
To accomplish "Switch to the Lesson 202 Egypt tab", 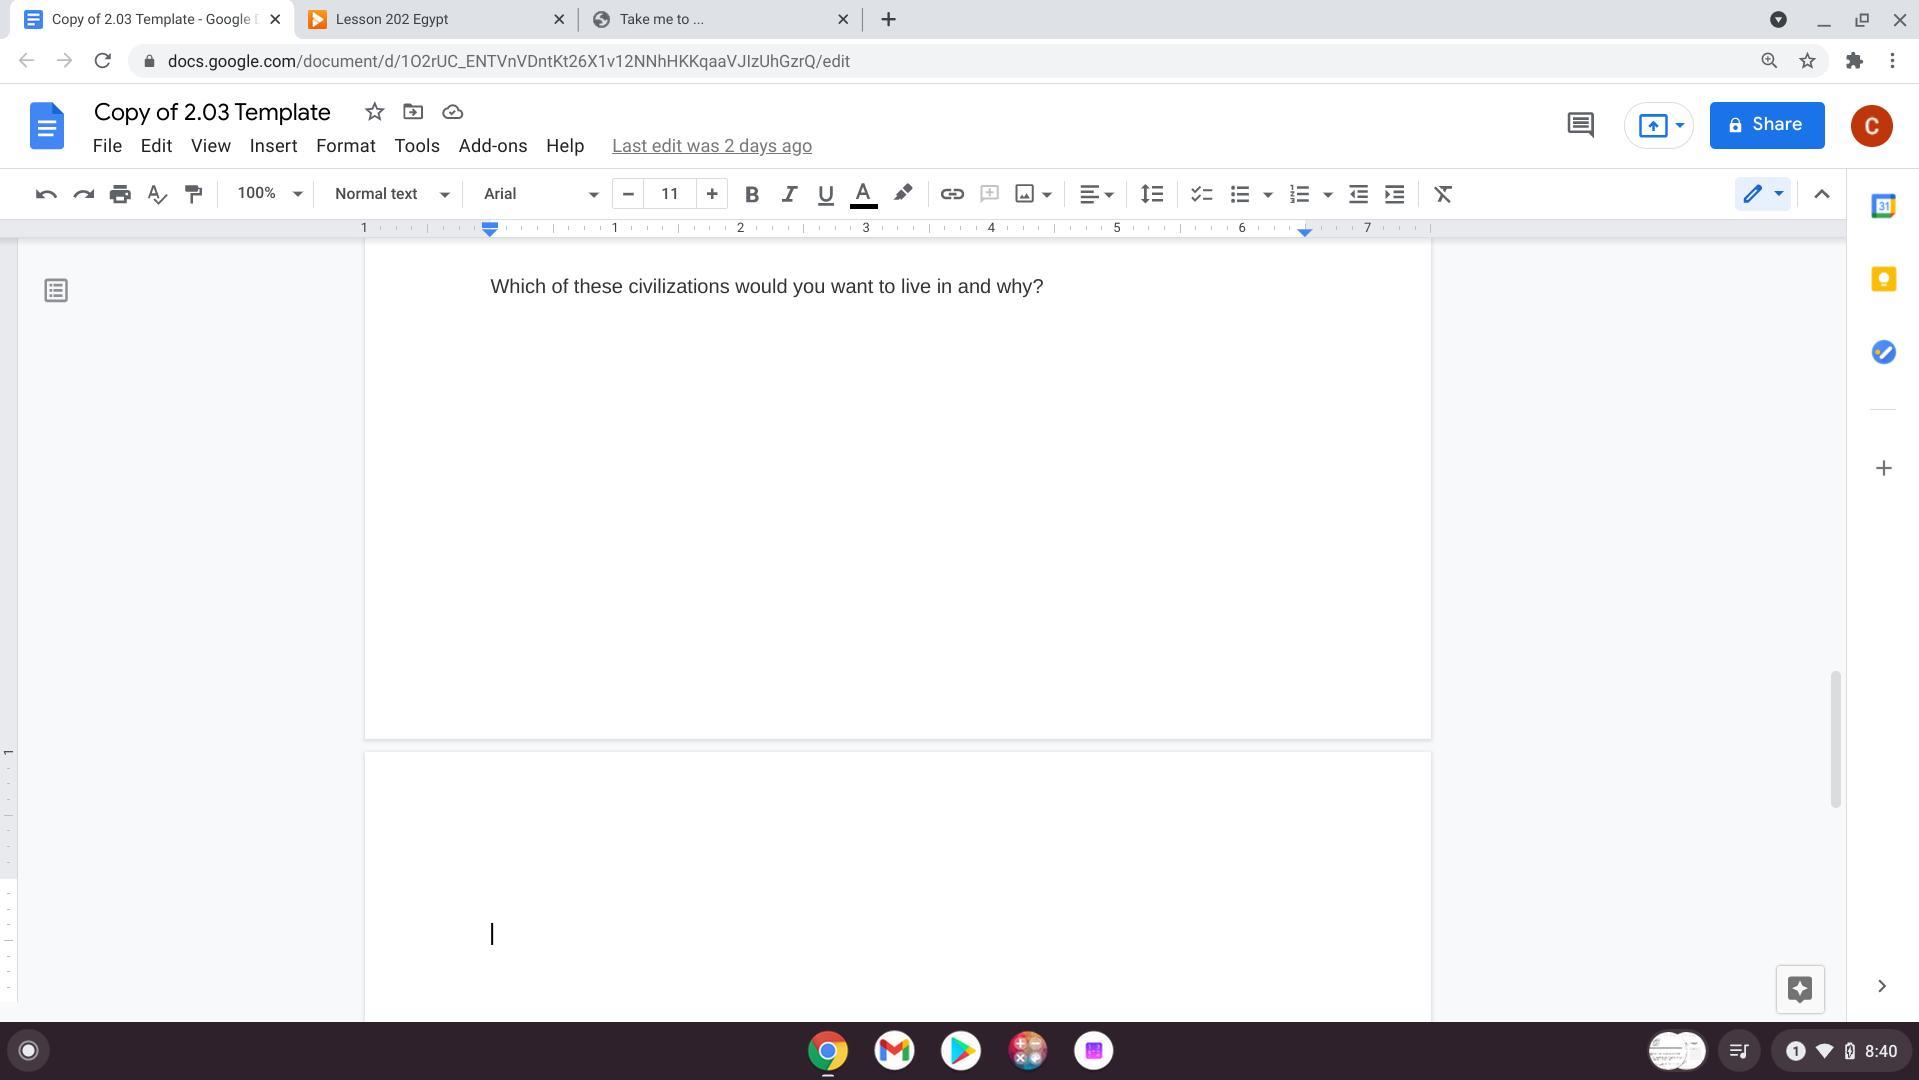I will click(x=435, y=19).
